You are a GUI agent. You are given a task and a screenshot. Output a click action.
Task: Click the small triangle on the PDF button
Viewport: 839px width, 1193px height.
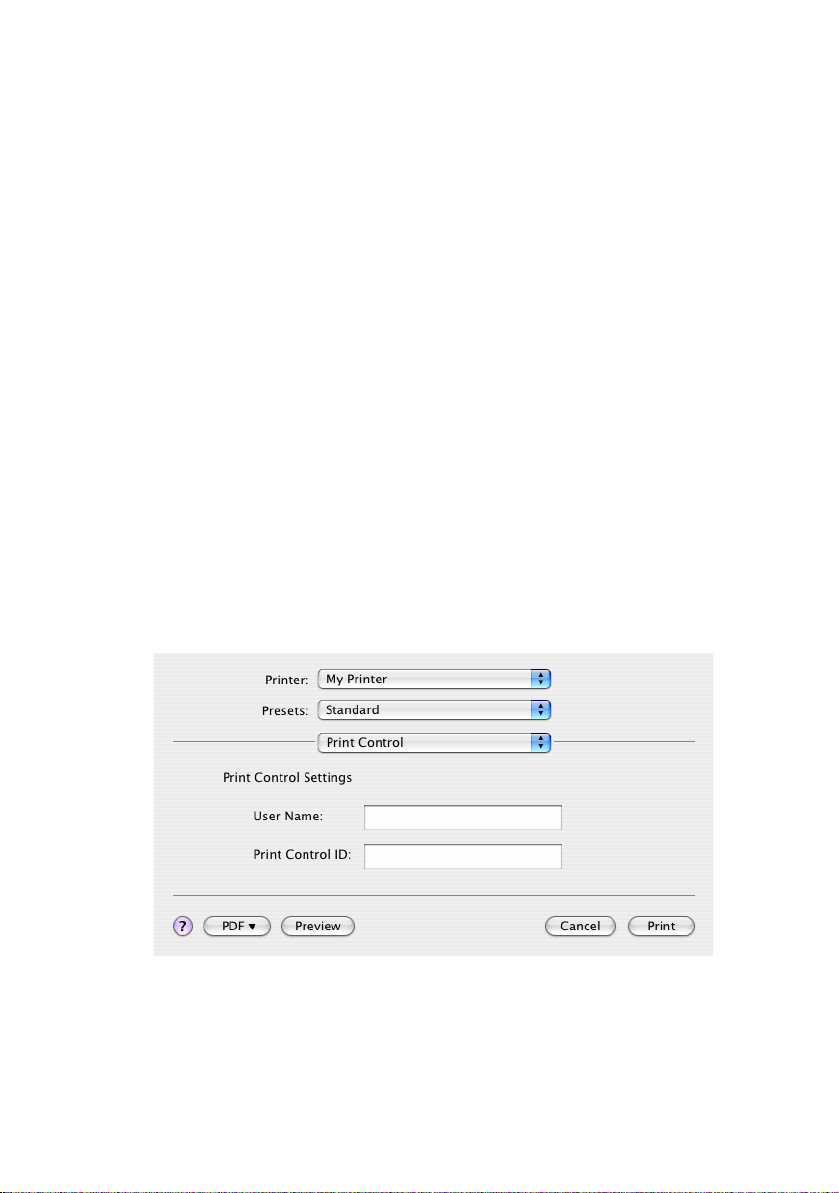[252, 927]
